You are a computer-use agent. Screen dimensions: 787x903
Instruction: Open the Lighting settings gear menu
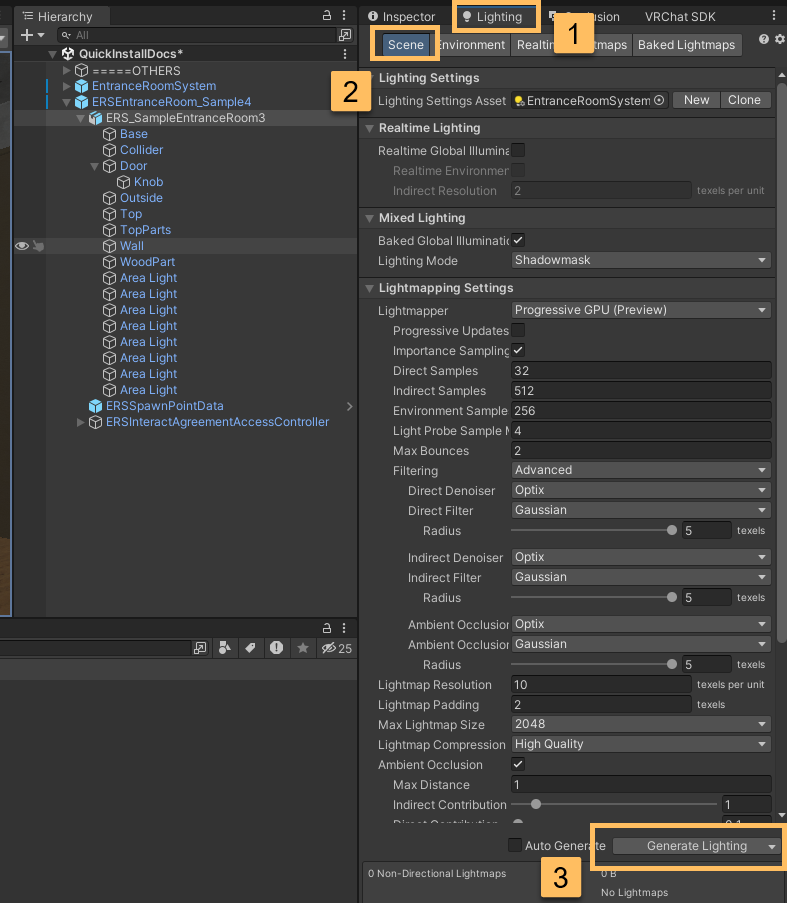point(779,40)
